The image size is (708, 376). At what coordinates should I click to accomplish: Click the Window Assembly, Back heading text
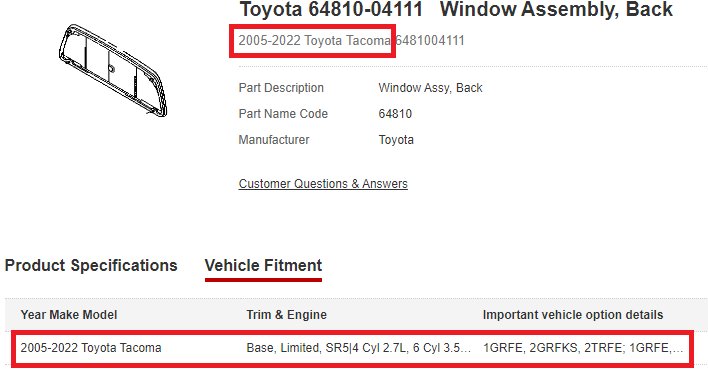(556, 9)
